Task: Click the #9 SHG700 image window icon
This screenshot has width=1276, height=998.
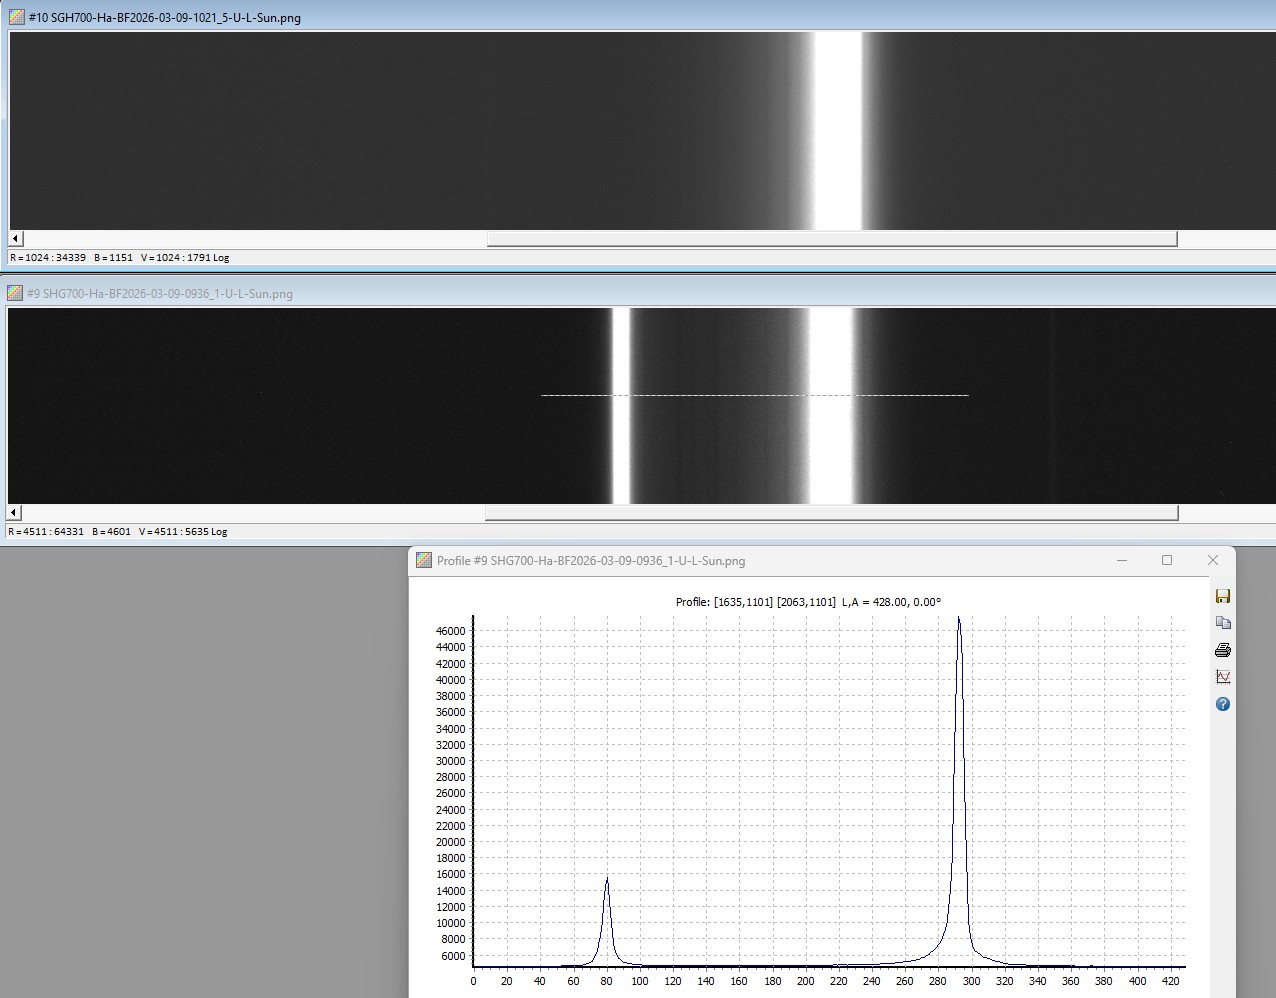Action: [15, 293]
